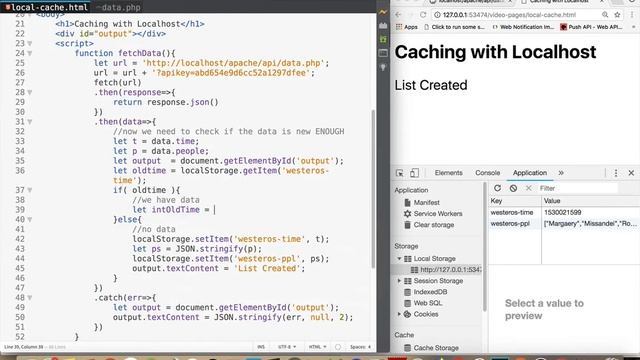The width and height of the screenshot is (640, 360).
Task: Toggle INS insert mode in status bar
Action: coord(261,347)
